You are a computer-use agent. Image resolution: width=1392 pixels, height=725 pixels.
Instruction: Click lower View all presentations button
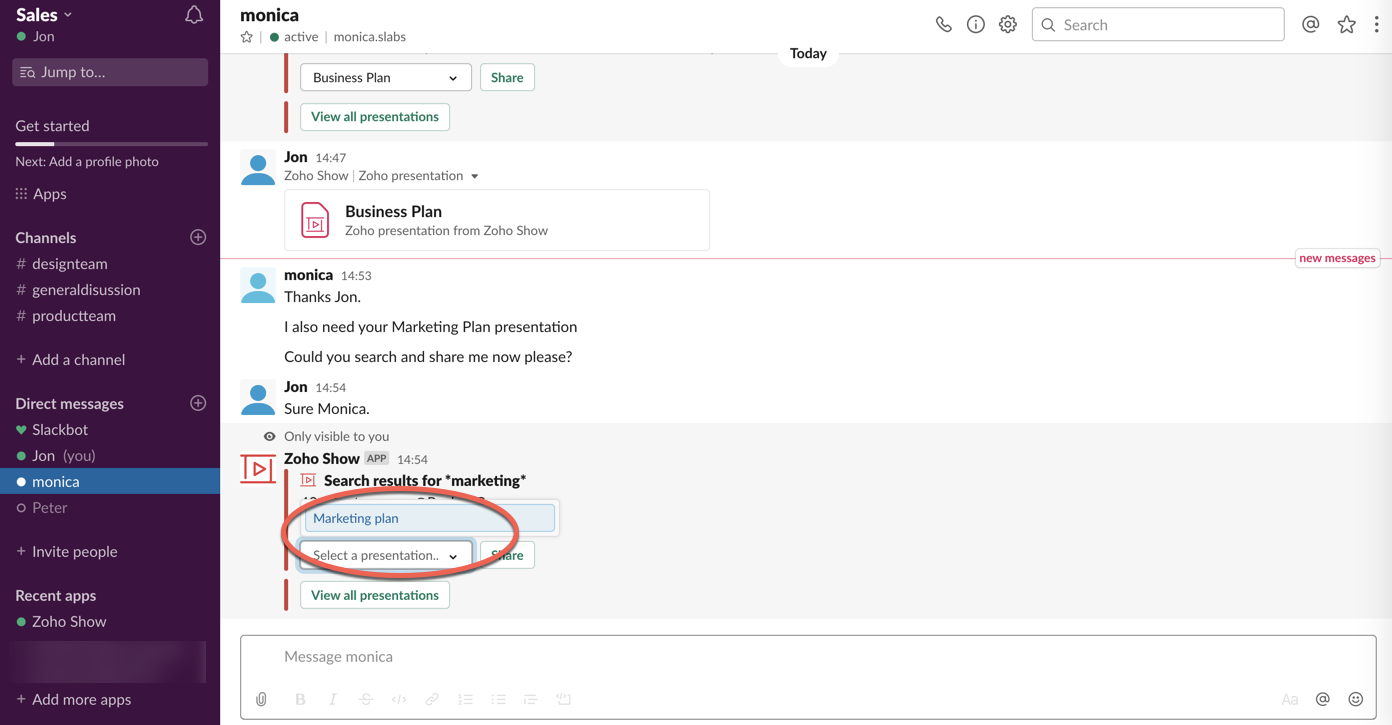(375, 595)
